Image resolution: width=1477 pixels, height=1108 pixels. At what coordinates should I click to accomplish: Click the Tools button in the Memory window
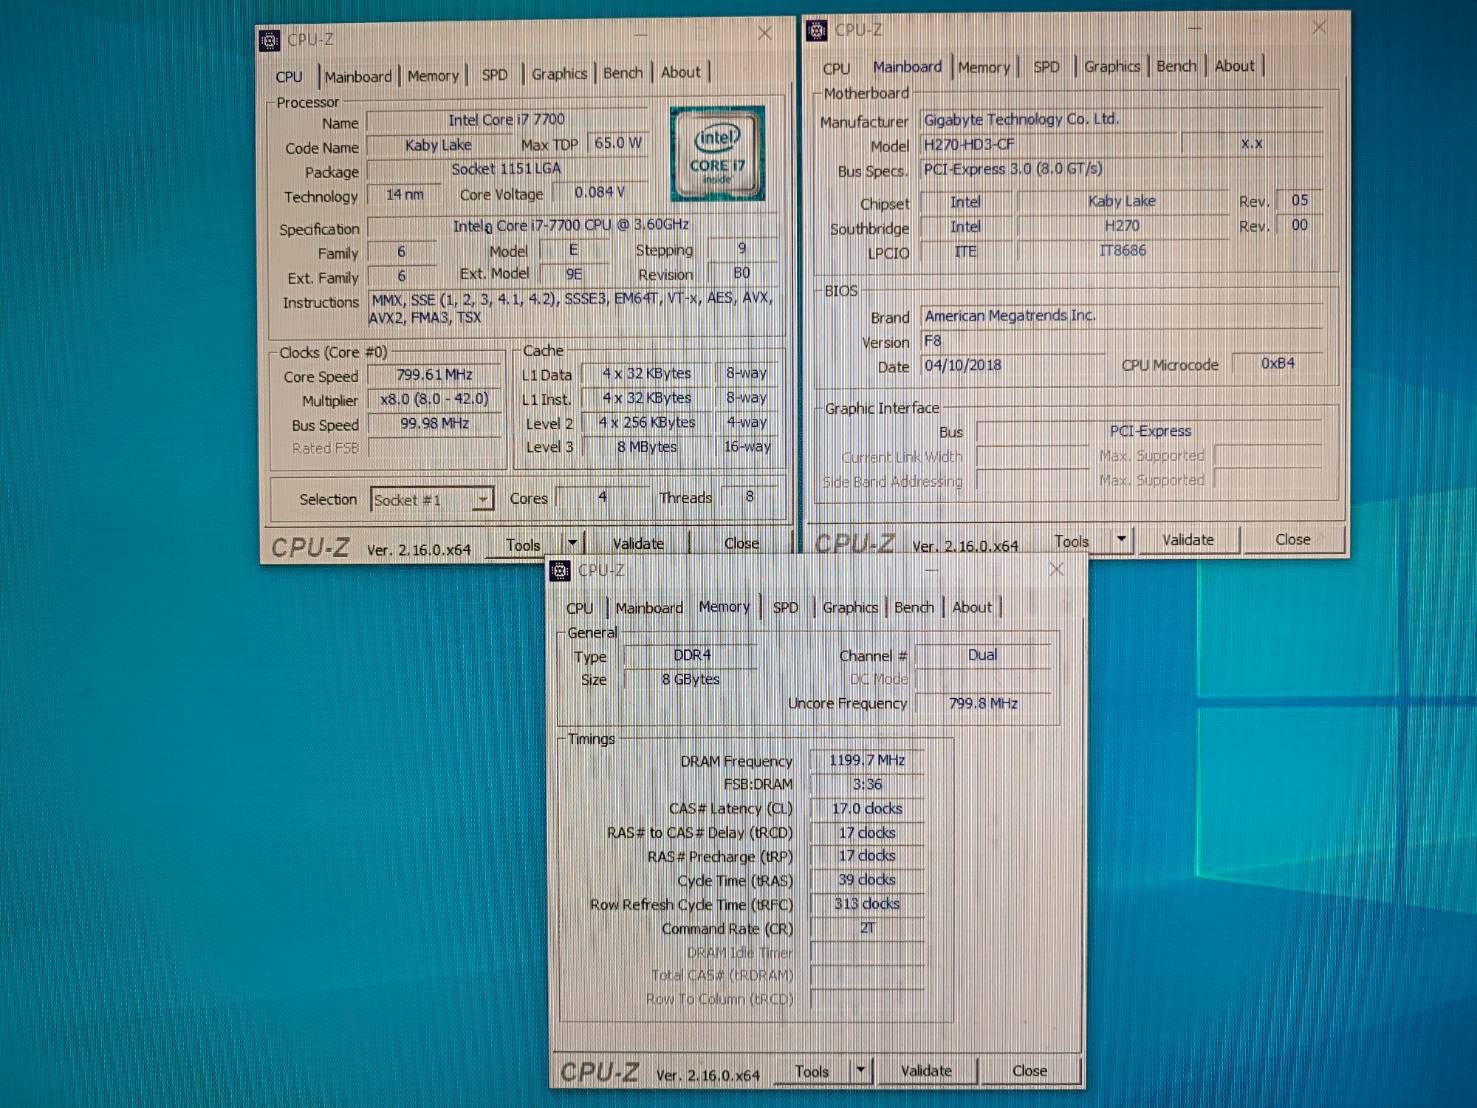point(811,1071)
